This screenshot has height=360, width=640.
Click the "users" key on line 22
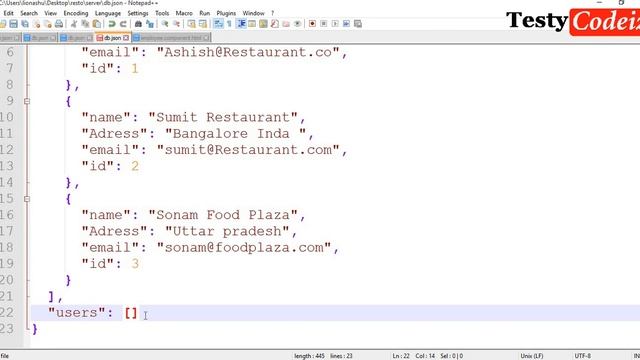[x=76, y=313]
